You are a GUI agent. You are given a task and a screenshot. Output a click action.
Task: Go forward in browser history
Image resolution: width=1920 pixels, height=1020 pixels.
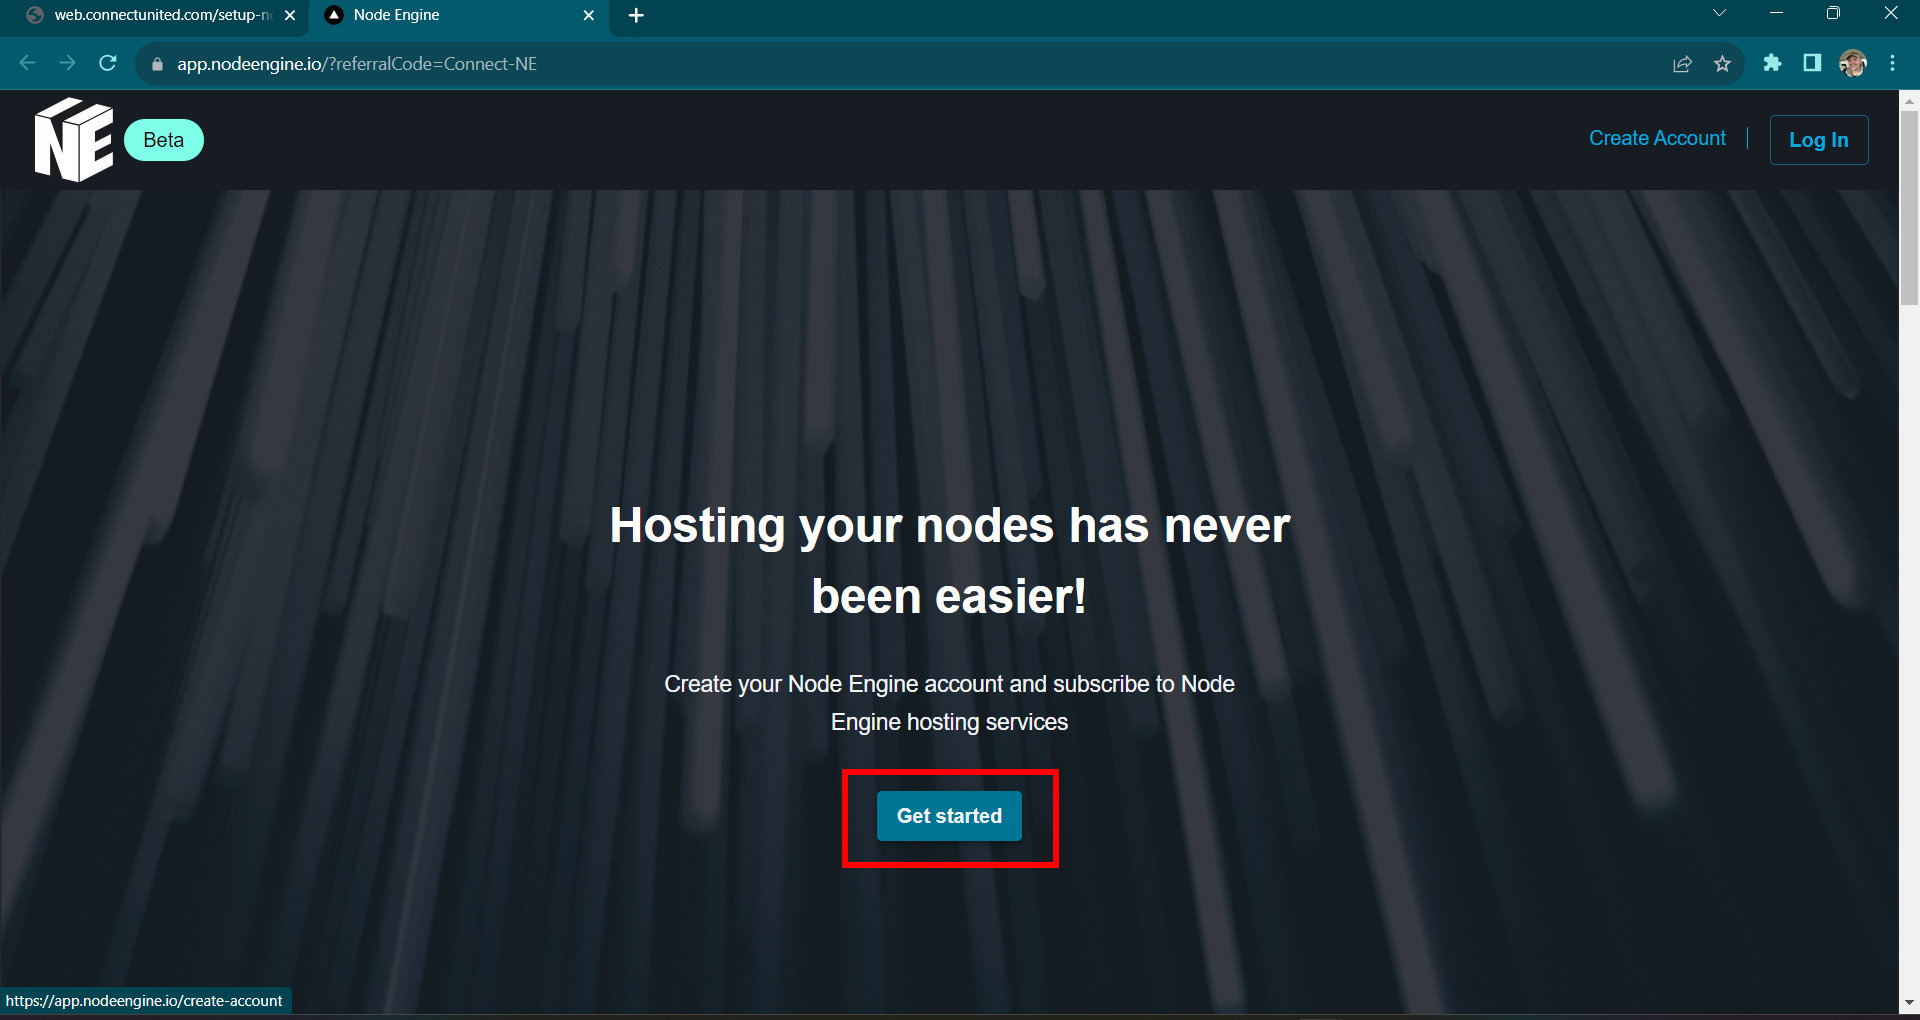click(67, 63)
